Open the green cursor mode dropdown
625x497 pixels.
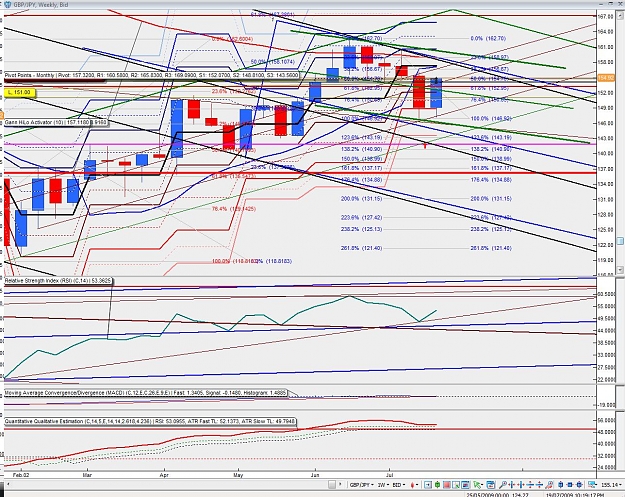coord(478,485)
